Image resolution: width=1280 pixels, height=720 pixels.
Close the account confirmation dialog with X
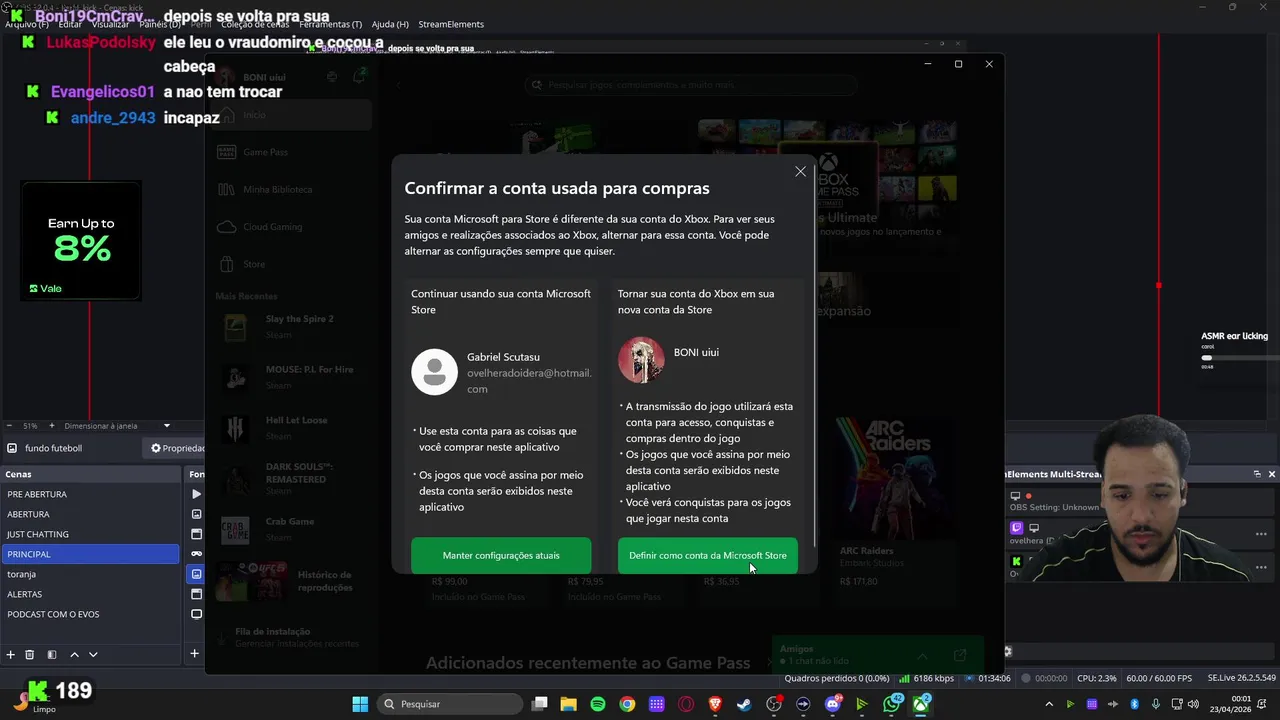click(x=800, y=172)
